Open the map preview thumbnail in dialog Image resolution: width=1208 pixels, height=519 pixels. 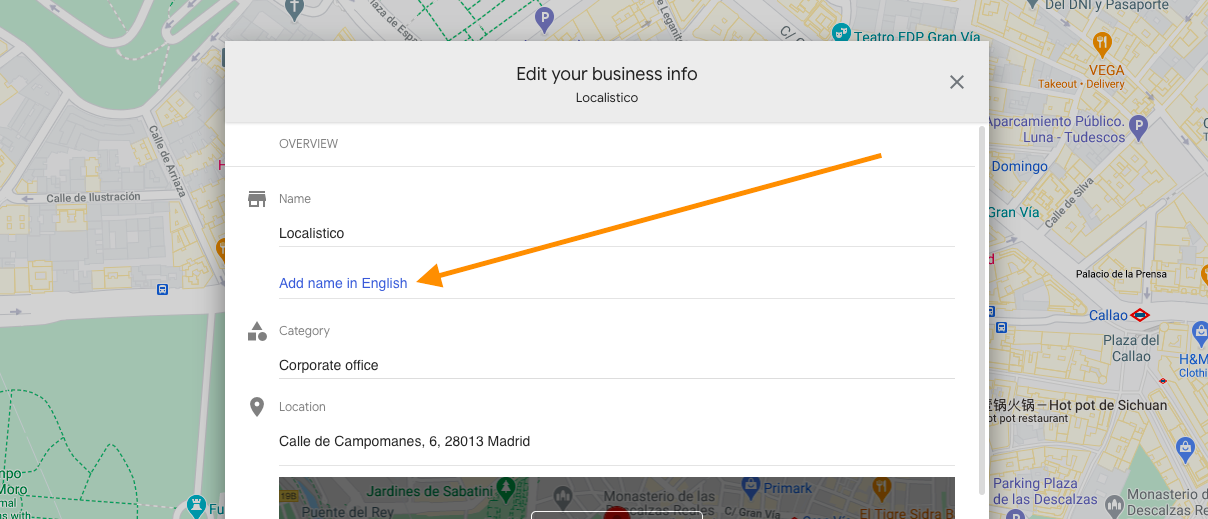click(616, 498)
